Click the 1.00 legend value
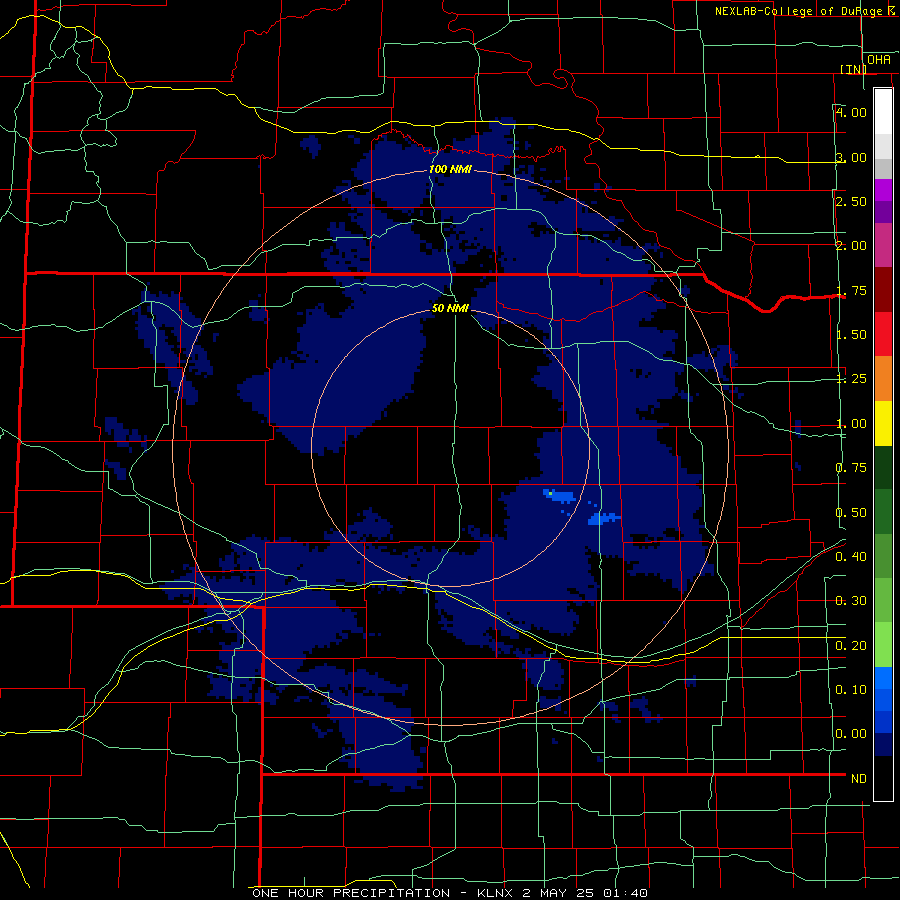This screenshot has height=900, width=900. pos(851,424)
